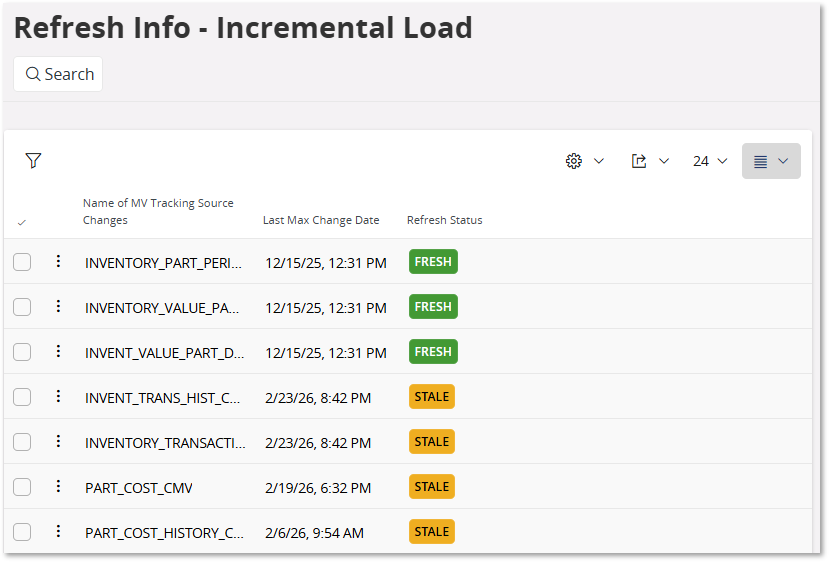This screenshot has width=829, height=562.
Task: Click INVENTORY_TRANSACTI... name cell
Action: click(x=165, y=443)
